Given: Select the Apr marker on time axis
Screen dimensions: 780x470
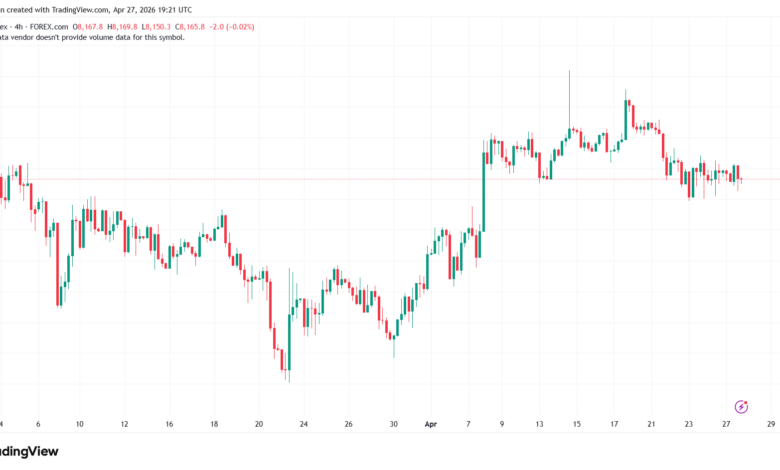Looking at the screenshot, I should 431,424.
